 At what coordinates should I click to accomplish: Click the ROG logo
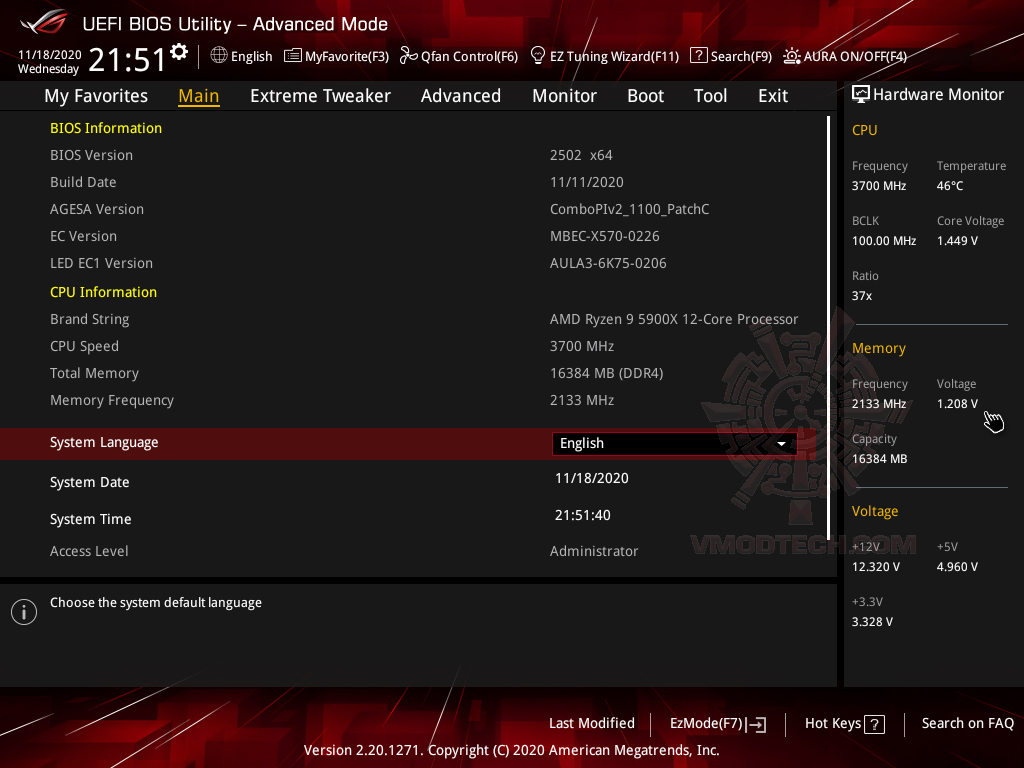tap(44, 22)
